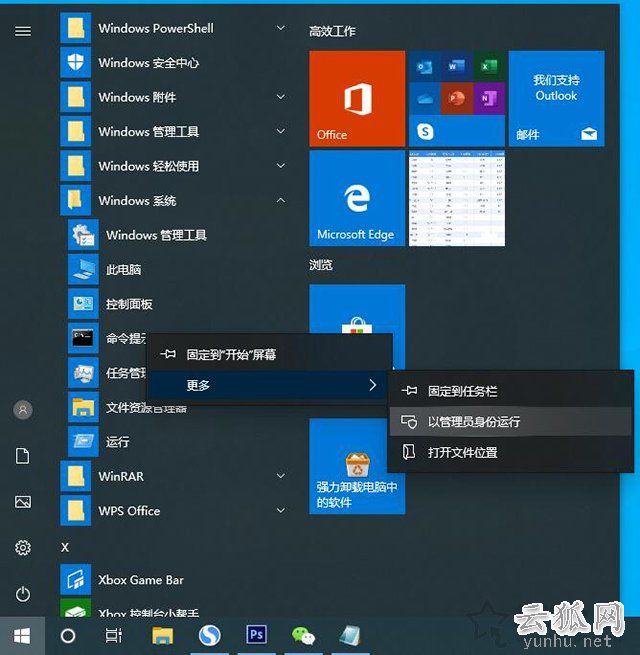
Task: Click the hamburger menu at top left
Action: (23, 31)
